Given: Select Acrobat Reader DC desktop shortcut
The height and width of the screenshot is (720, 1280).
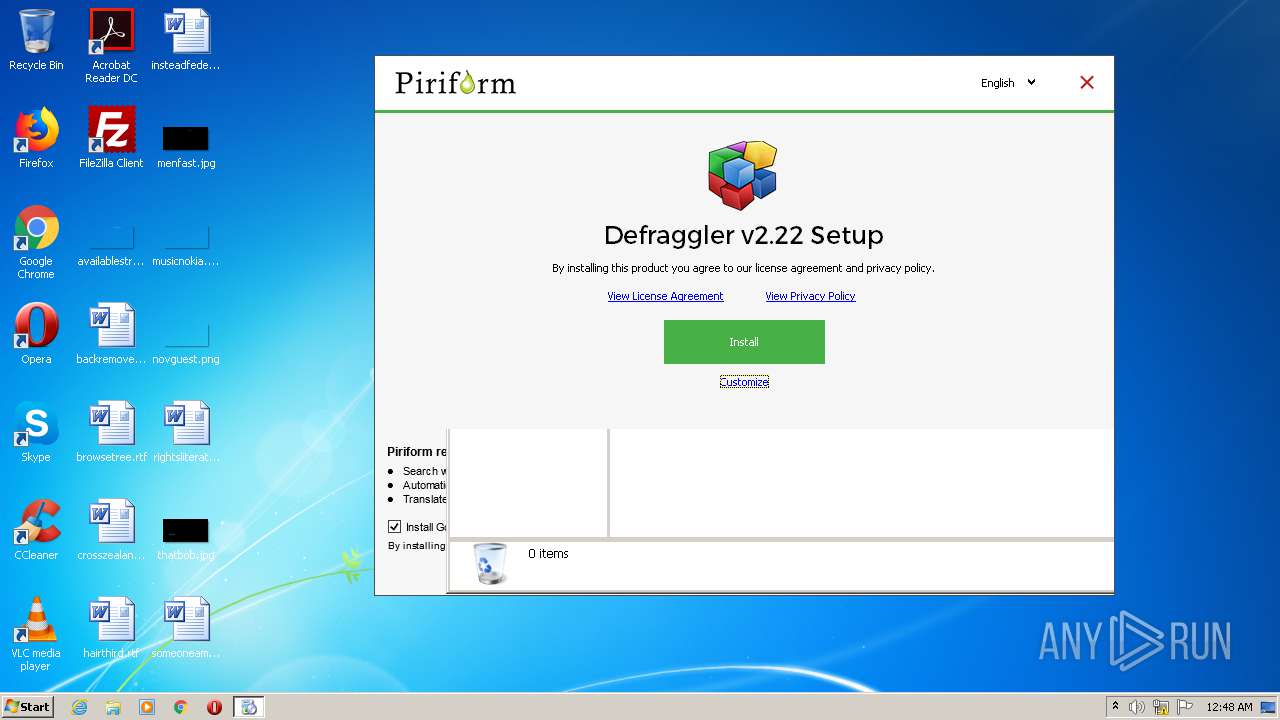Looking at the screenshot, I should pos(111,46).
